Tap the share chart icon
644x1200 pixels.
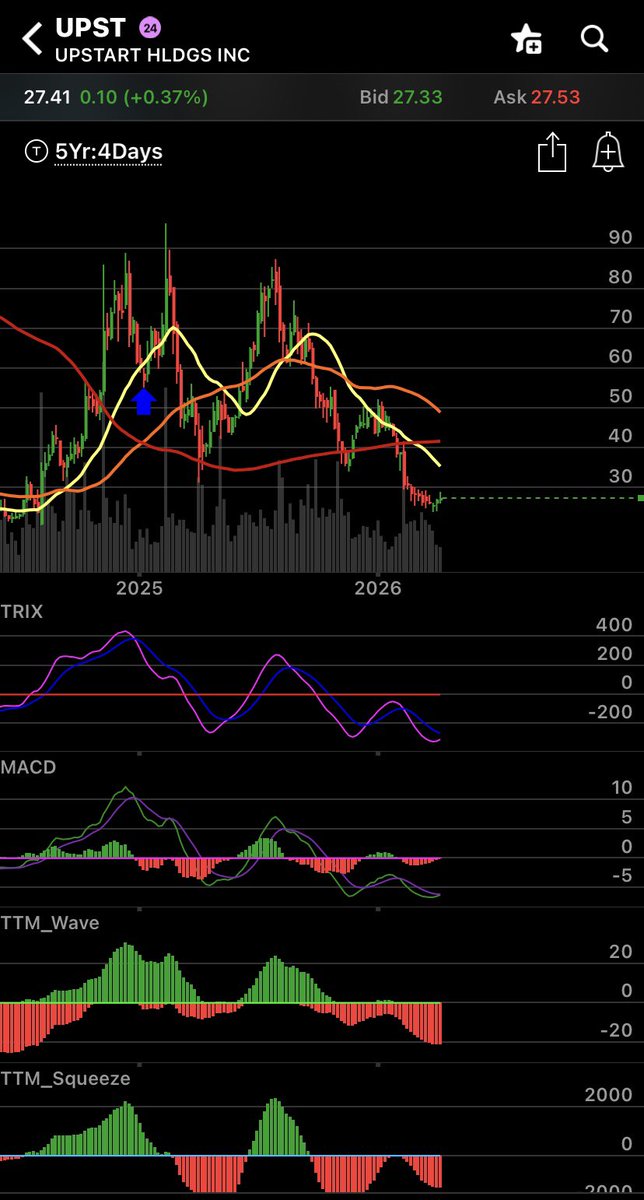[x=552, y=153]
